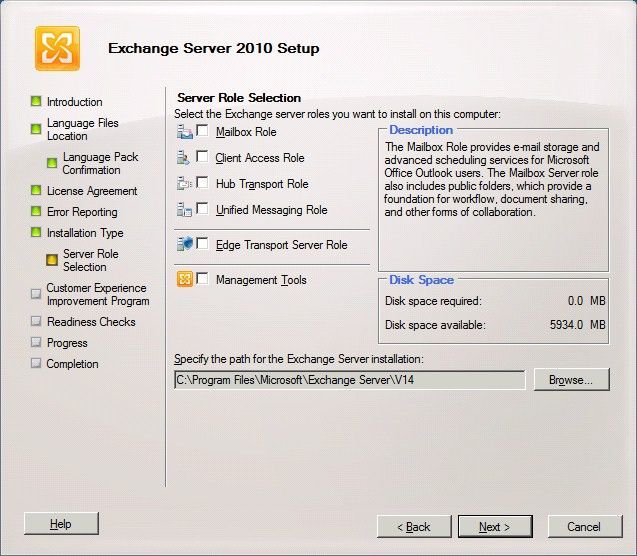Viewport: 637px width, 556px height.
Task: Proceed with the Next button
Action: point(495,527)
